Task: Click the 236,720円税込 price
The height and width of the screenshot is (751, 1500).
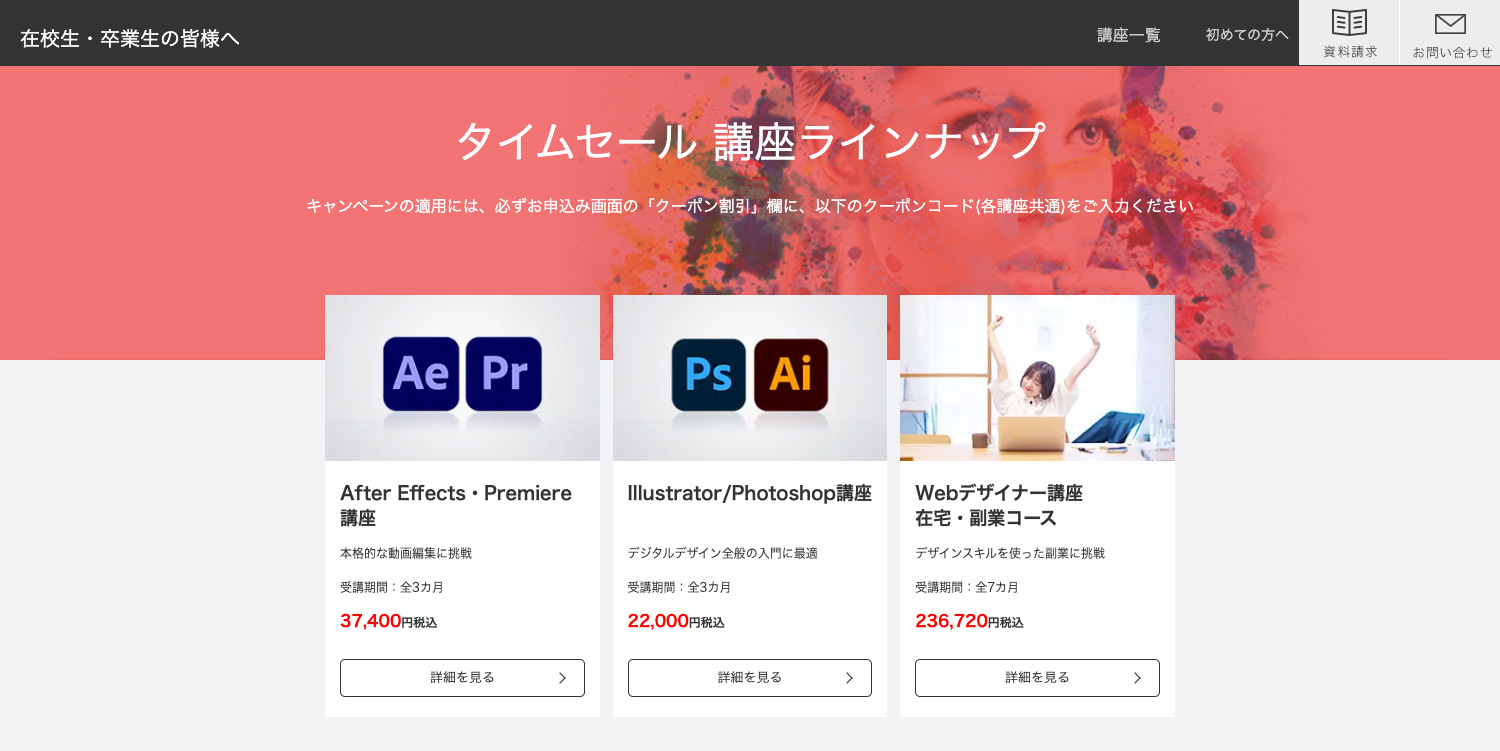Action: (x=969, y=621)
